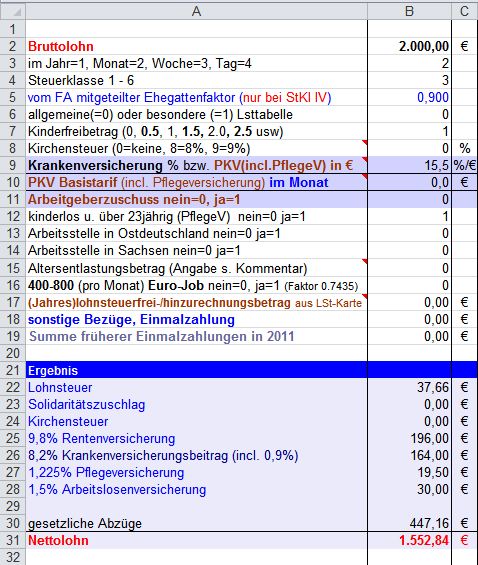Select row 21 header of Ergebnis
478x565 pixels.
pos(13,370)
